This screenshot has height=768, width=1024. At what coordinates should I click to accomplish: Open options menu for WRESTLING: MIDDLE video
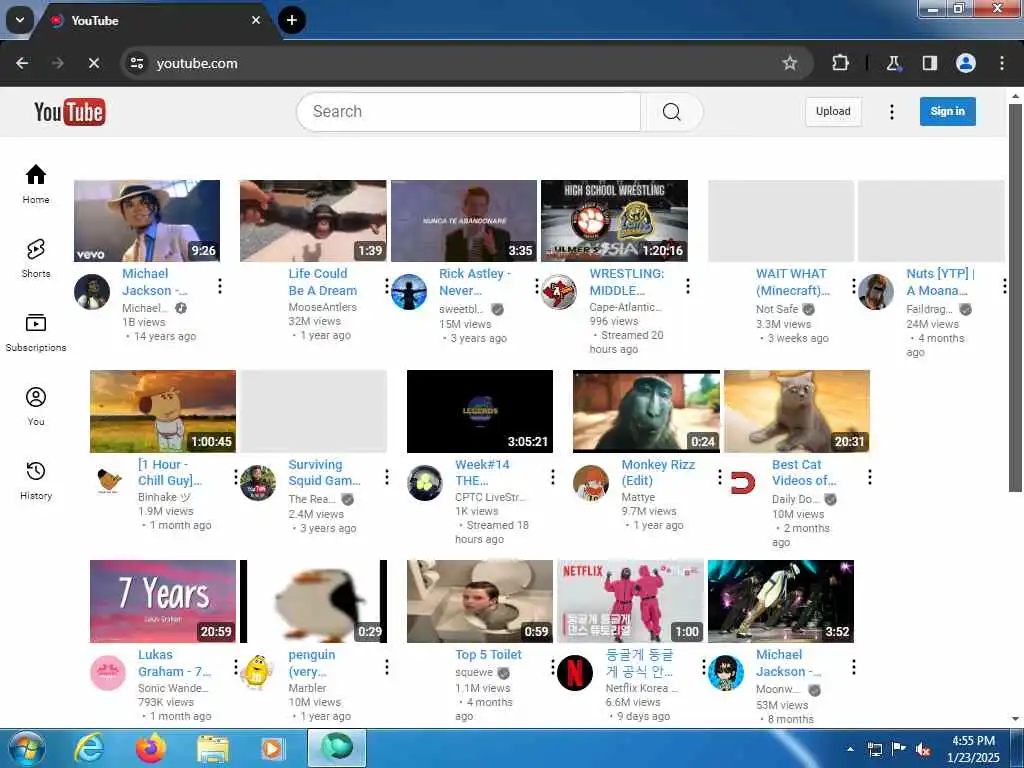click(688, 286)
